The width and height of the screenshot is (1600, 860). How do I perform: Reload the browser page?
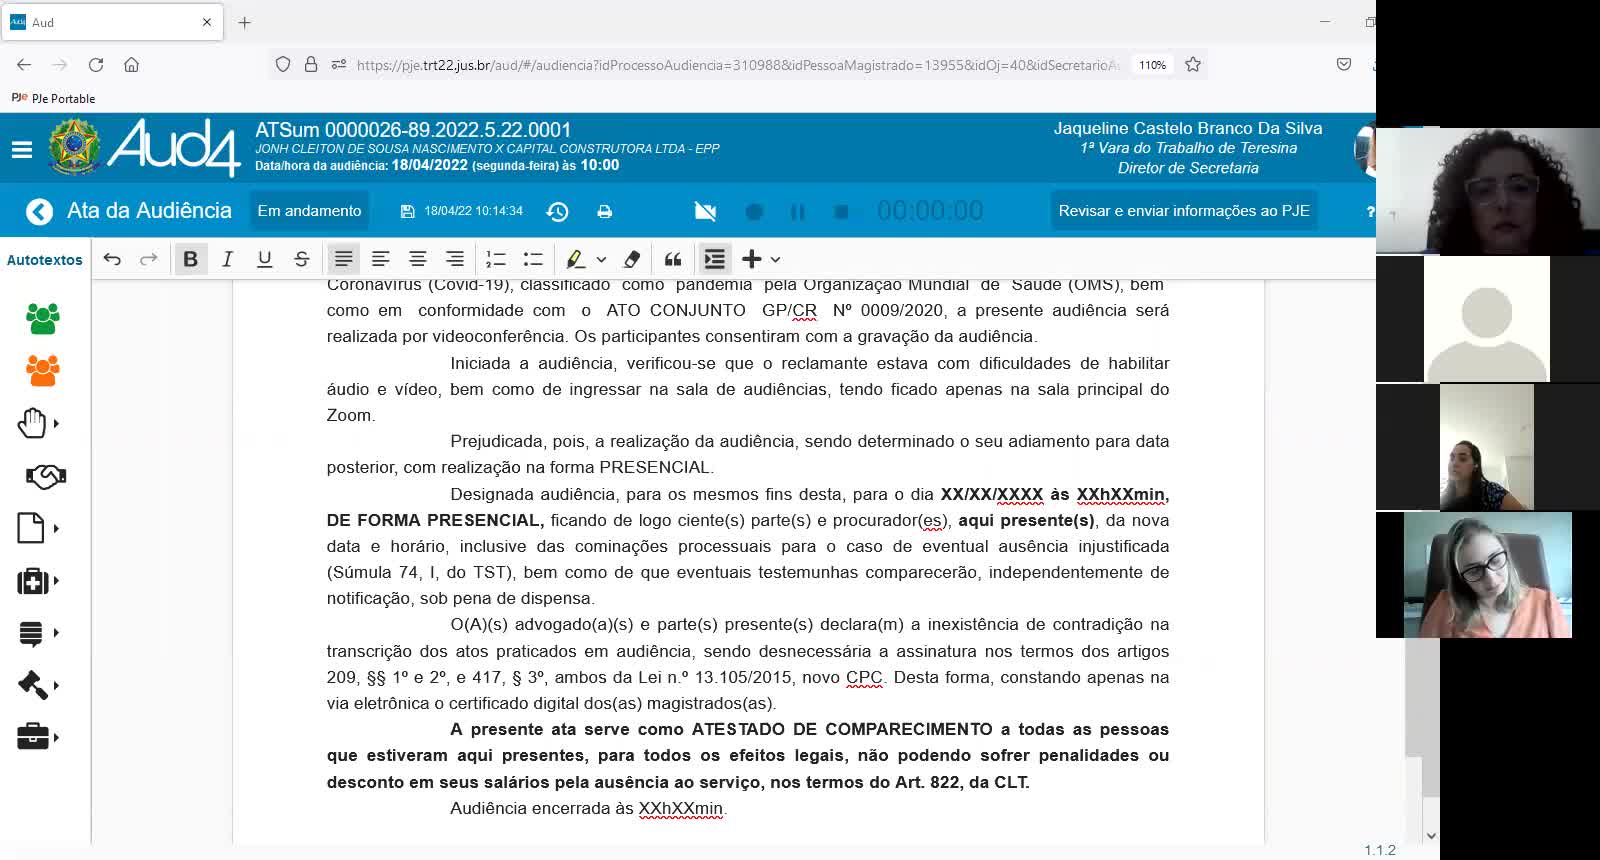96,65
